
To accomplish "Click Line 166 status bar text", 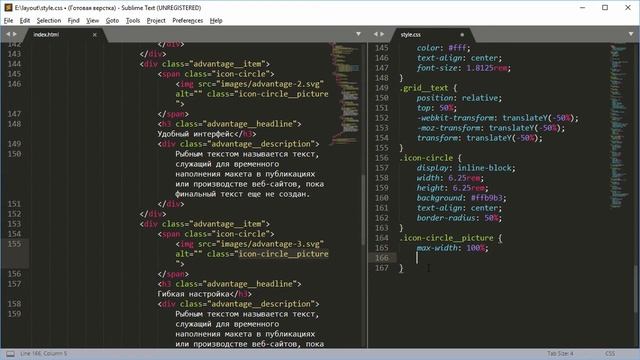I will (43, 353).
